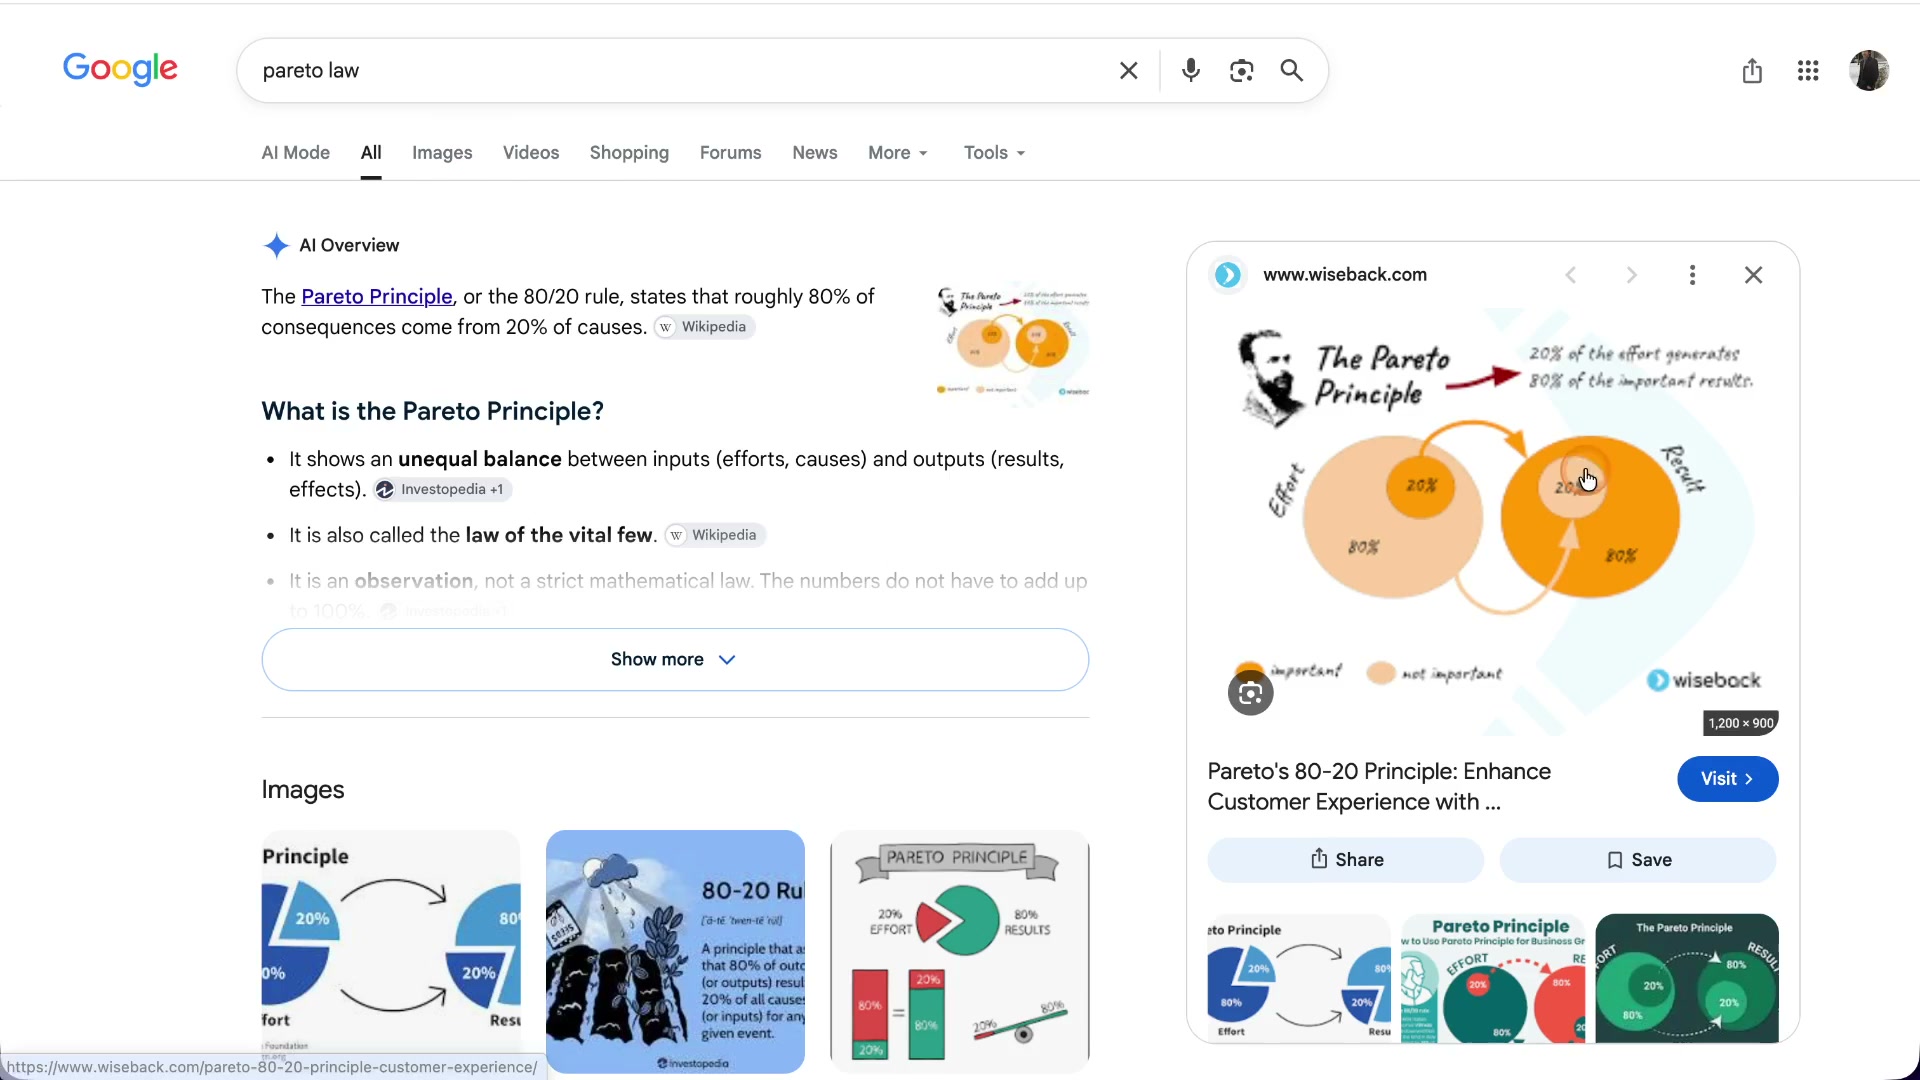Open three-dot menu in image panel
1920x1080 pixels.
[1692, 275]
